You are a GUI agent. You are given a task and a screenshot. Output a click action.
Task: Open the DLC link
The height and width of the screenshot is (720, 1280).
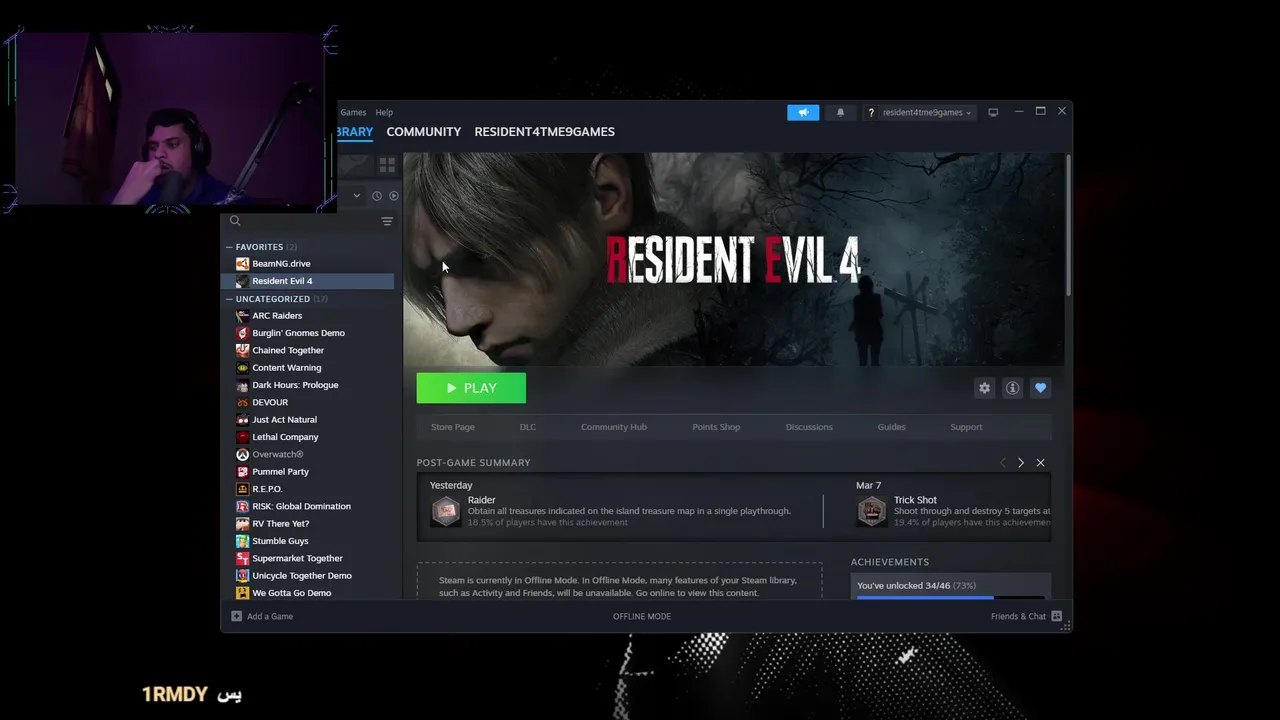click(528, 427)
